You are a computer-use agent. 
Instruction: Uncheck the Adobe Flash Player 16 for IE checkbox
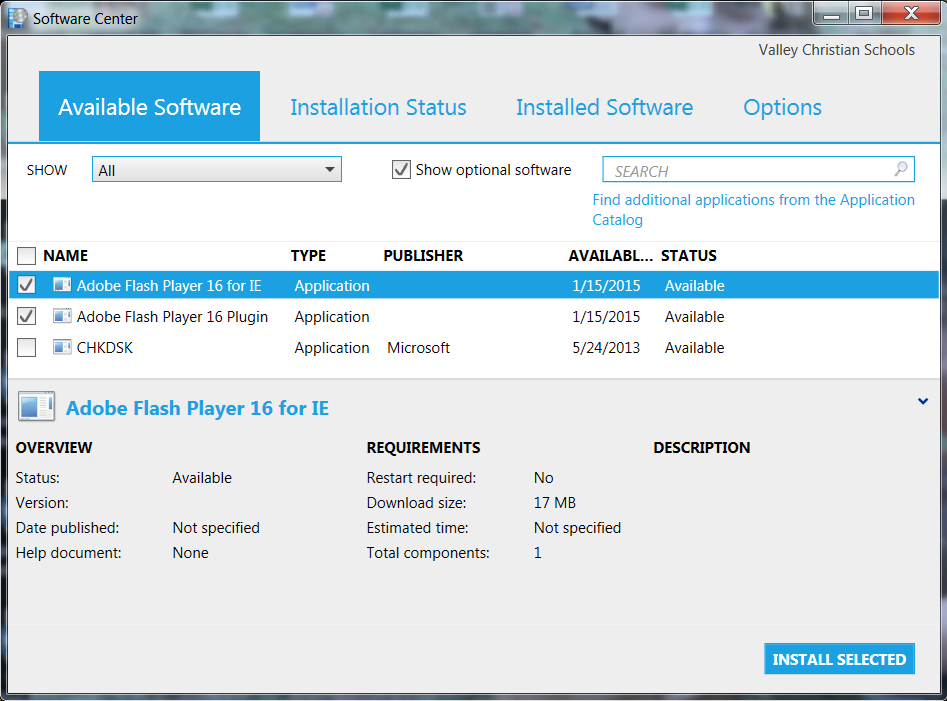[27, 286]
